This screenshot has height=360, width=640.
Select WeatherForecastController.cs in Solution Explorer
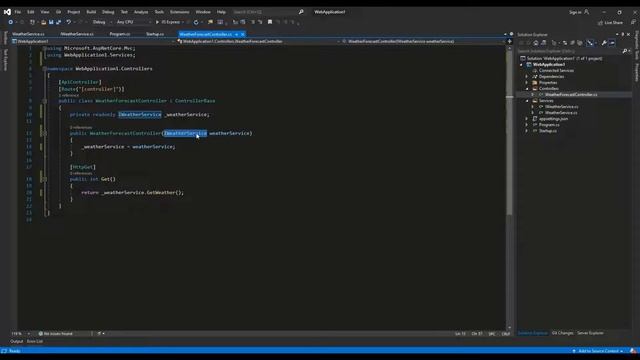click(571, 95)
